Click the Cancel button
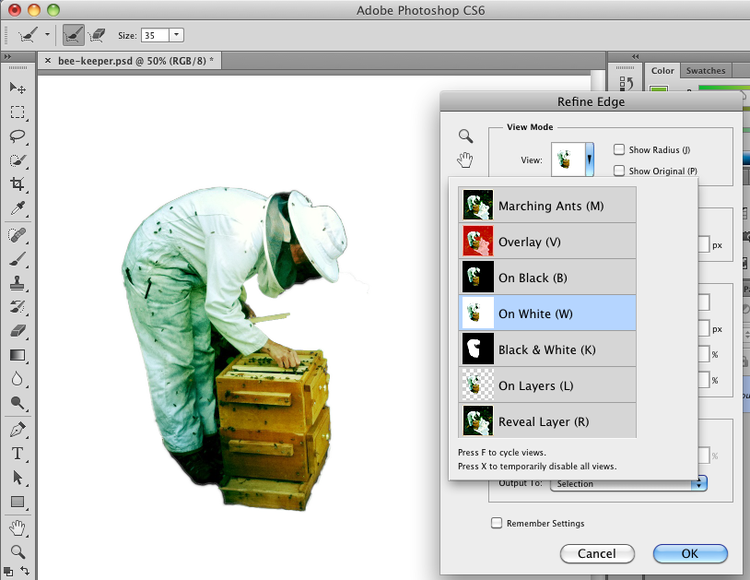The height and width of the screenshot is (580, 750). coord(596,554)
